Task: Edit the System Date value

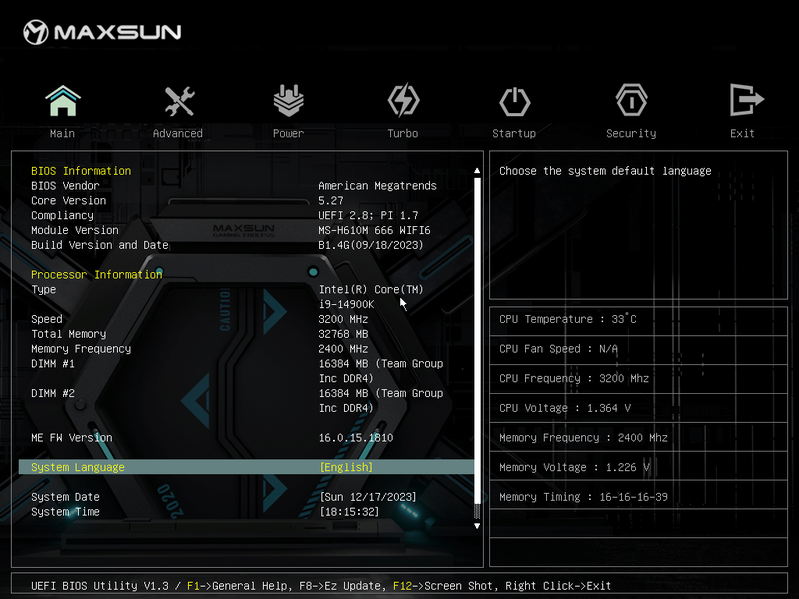Action: pos(368,497)
